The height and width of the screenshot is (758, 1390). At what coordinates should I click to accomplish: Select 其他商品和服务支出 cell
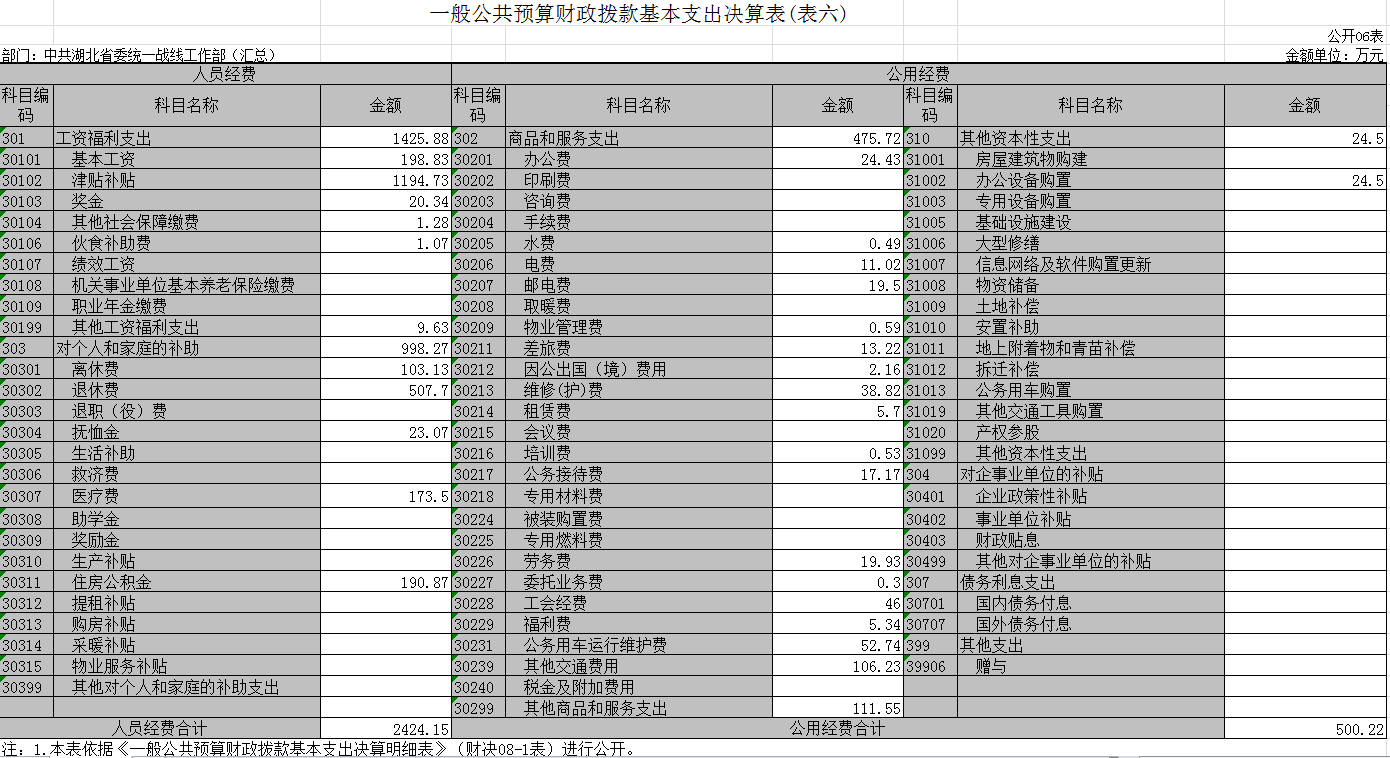(639, 708)
